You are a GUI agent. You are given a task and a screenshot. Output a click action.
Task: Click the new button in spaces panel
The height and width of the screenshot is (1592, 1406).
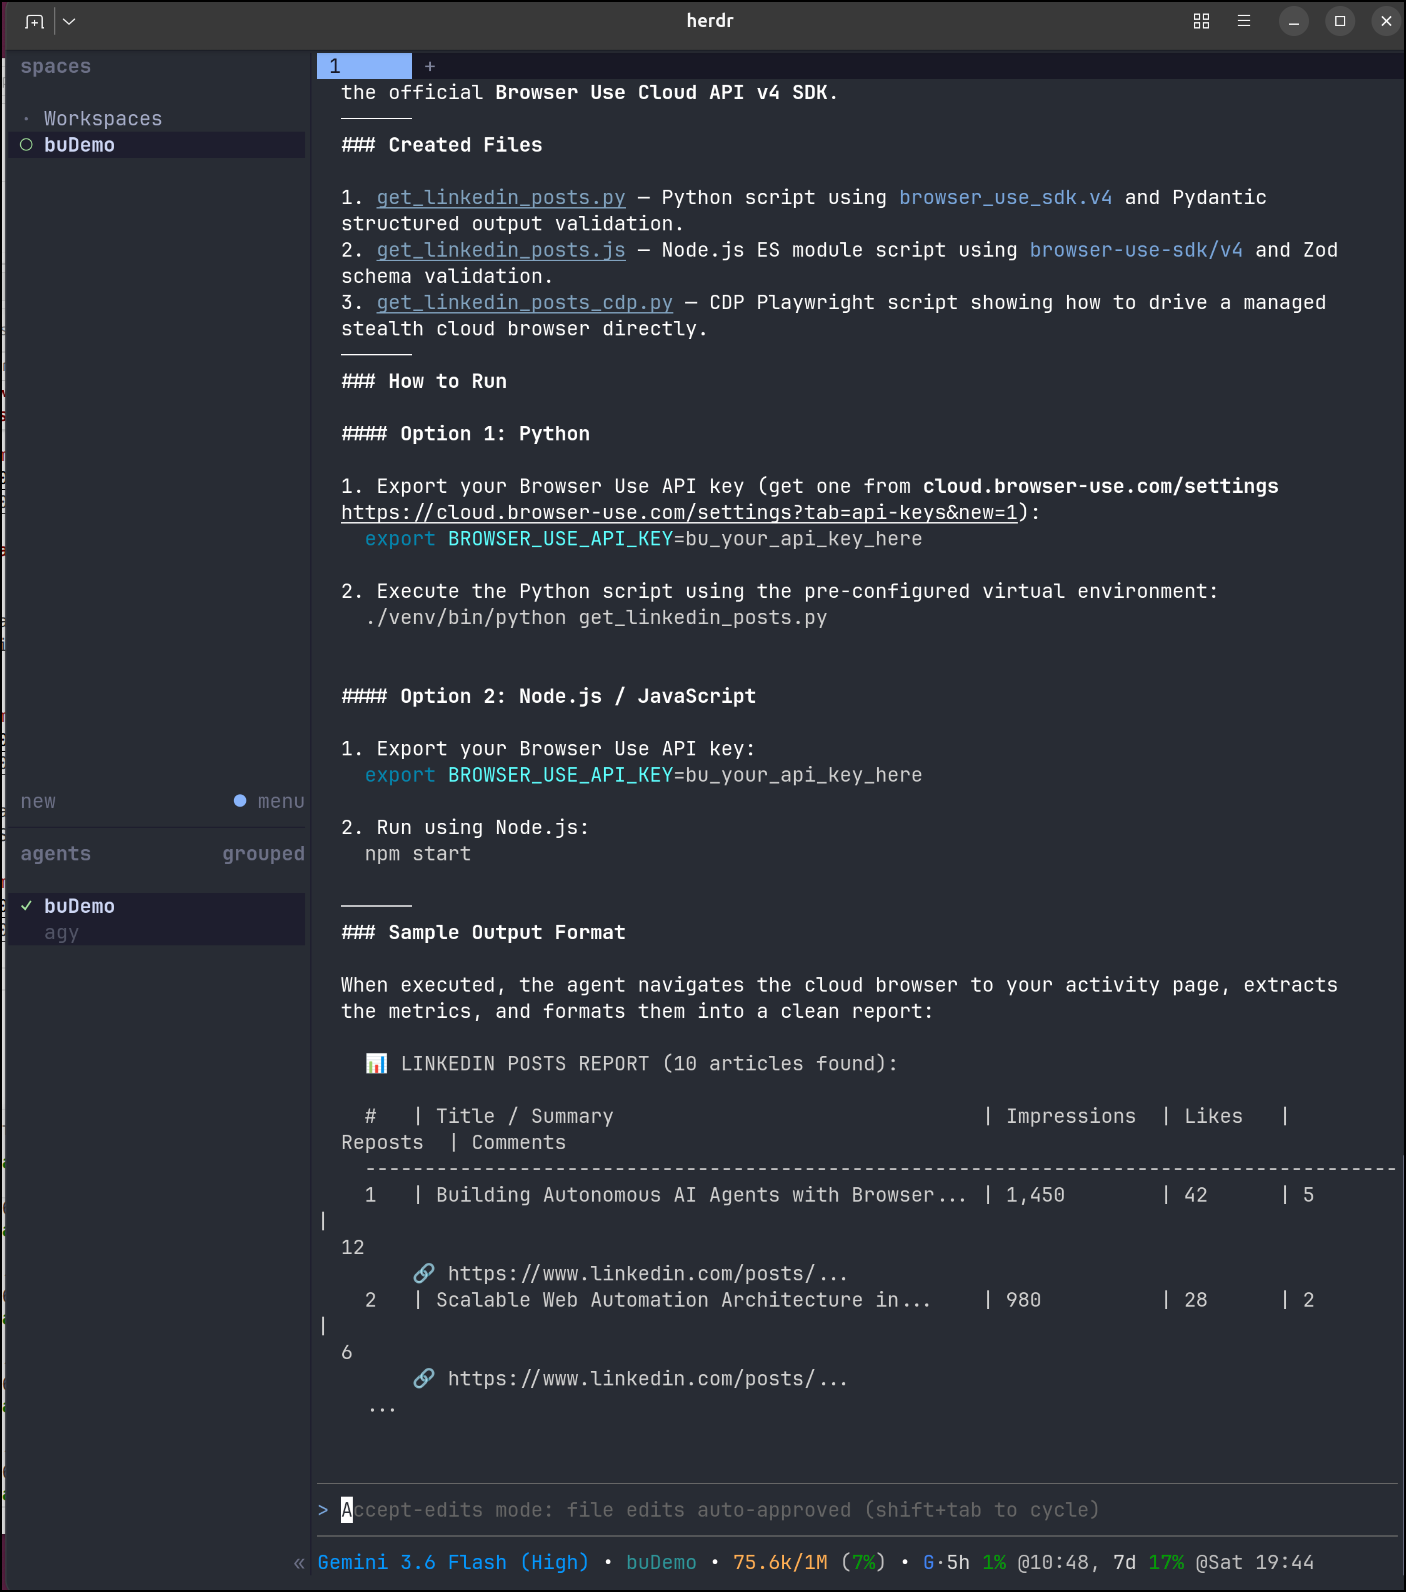click(38, 802)
